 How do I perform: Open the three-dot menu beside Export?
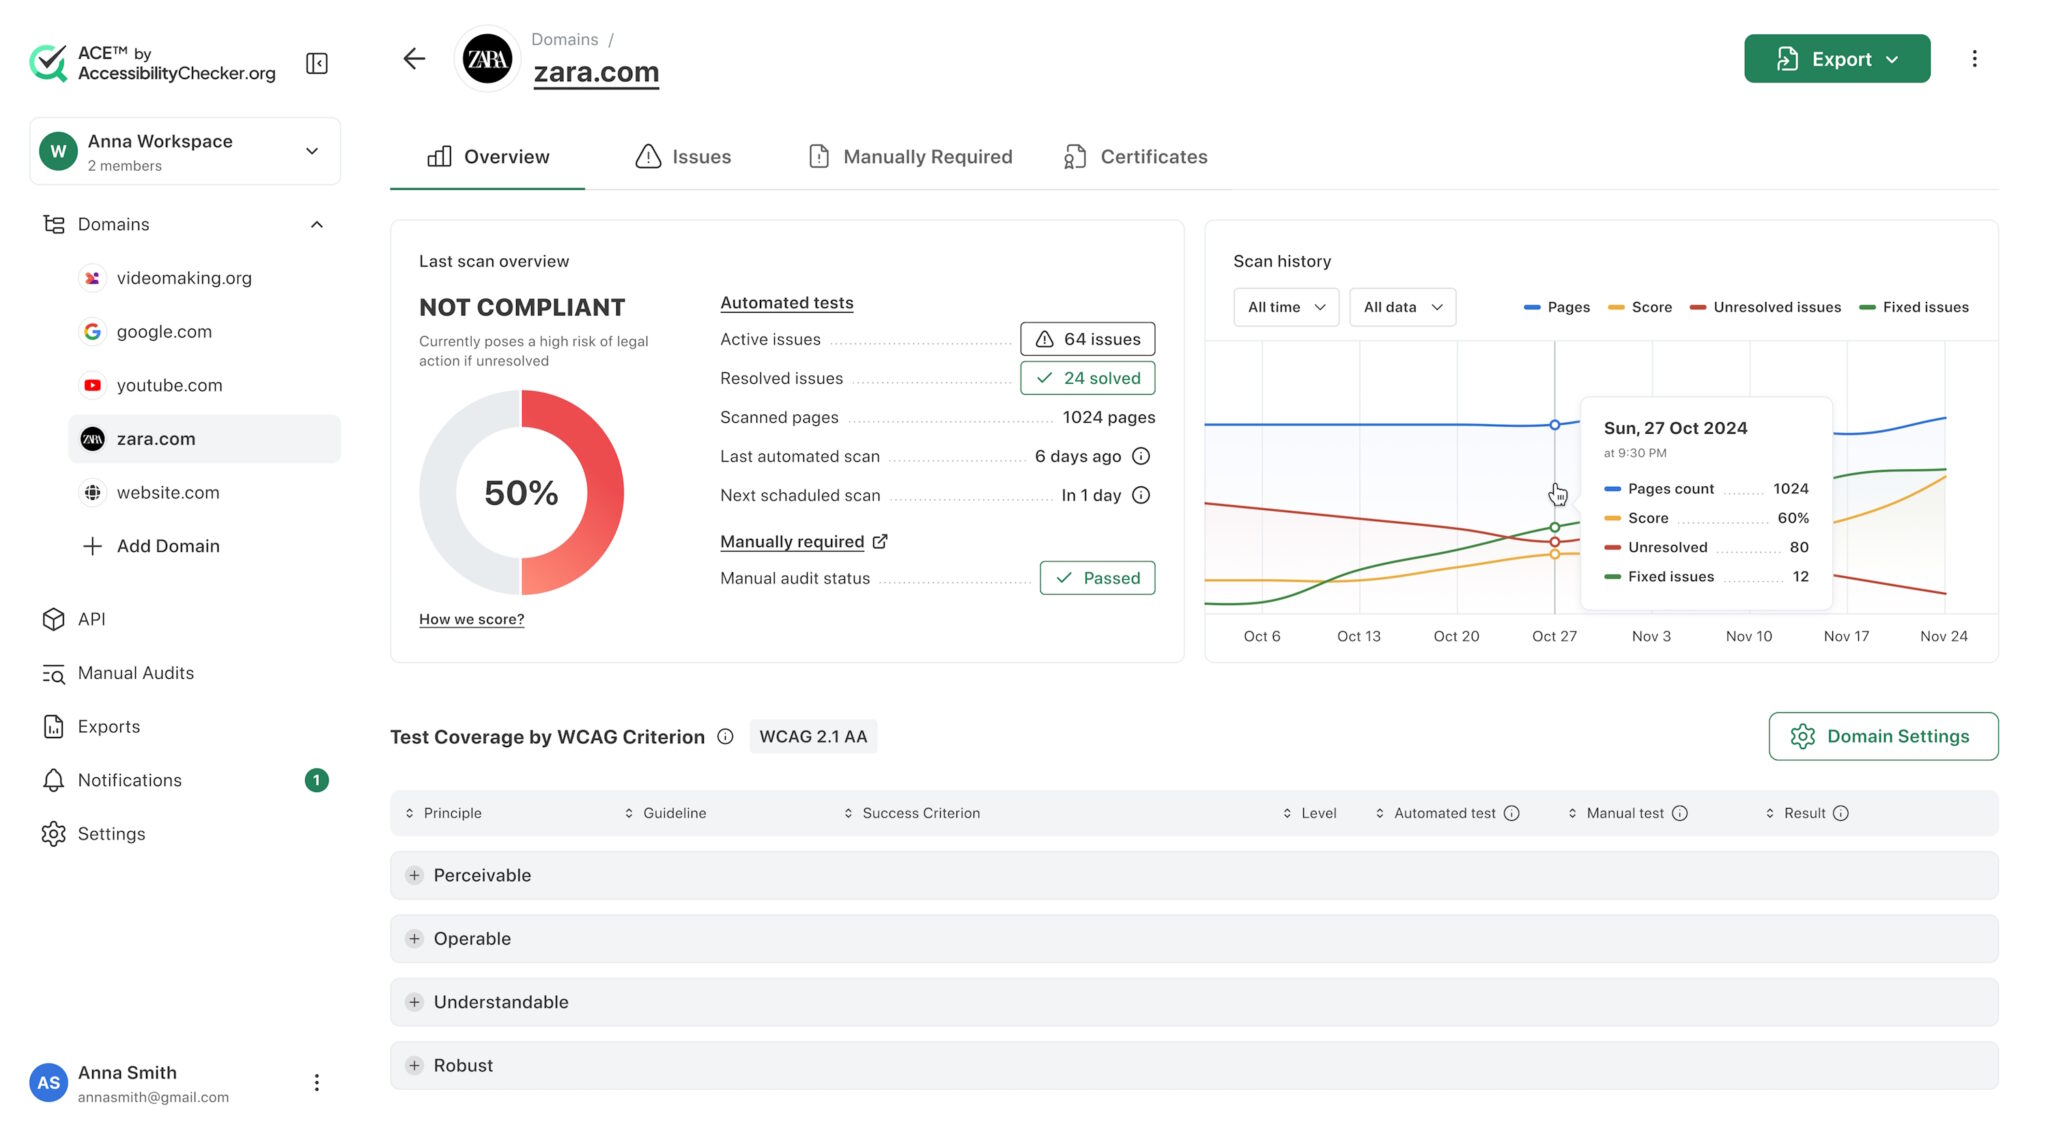pos(1974,59)
